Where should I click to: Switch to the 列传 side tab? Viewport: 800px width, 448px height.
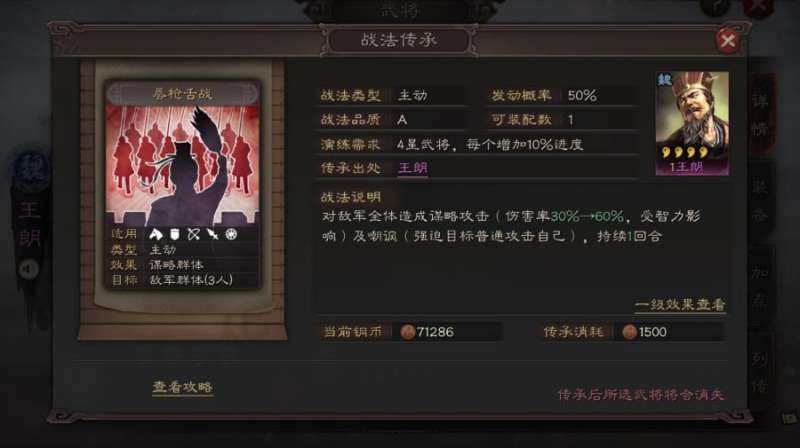click(x=760, y=372)
